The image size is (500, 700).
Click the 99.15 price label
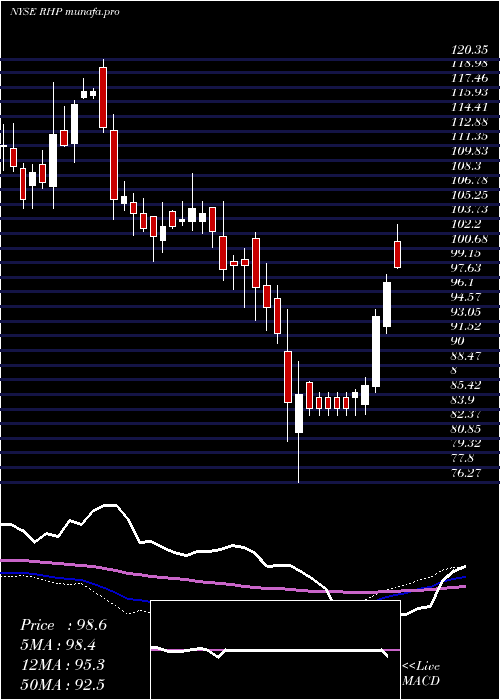(467, 253)
